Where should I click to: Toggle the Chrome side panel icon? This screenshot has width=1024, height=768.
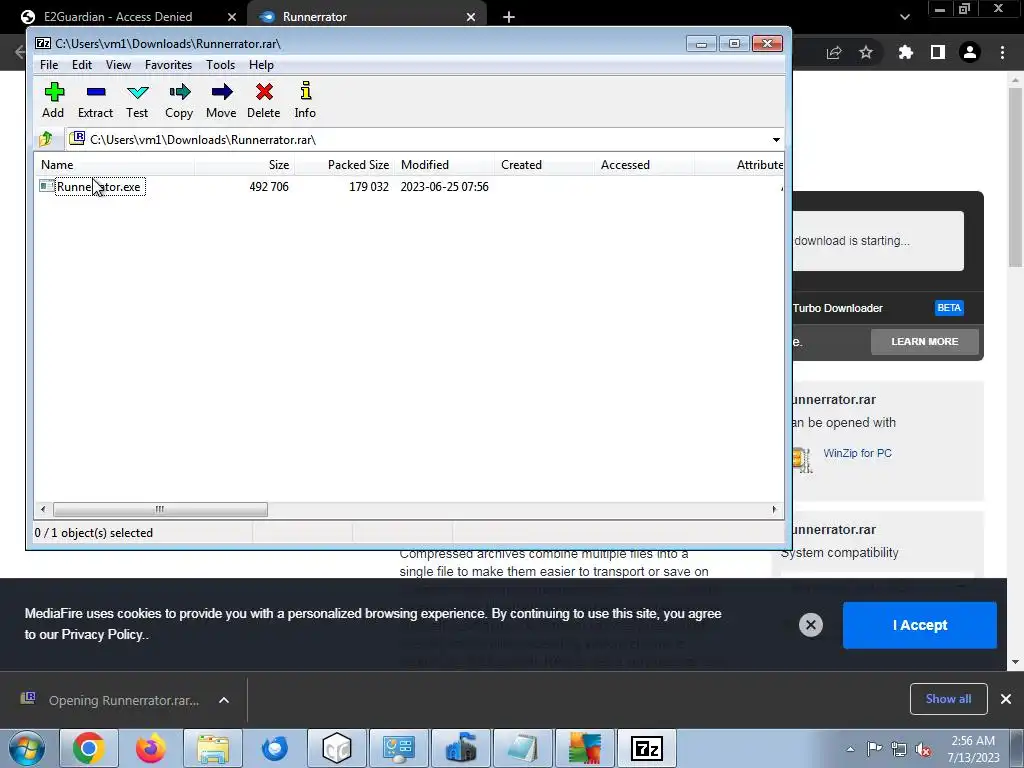tap(938, 52)
